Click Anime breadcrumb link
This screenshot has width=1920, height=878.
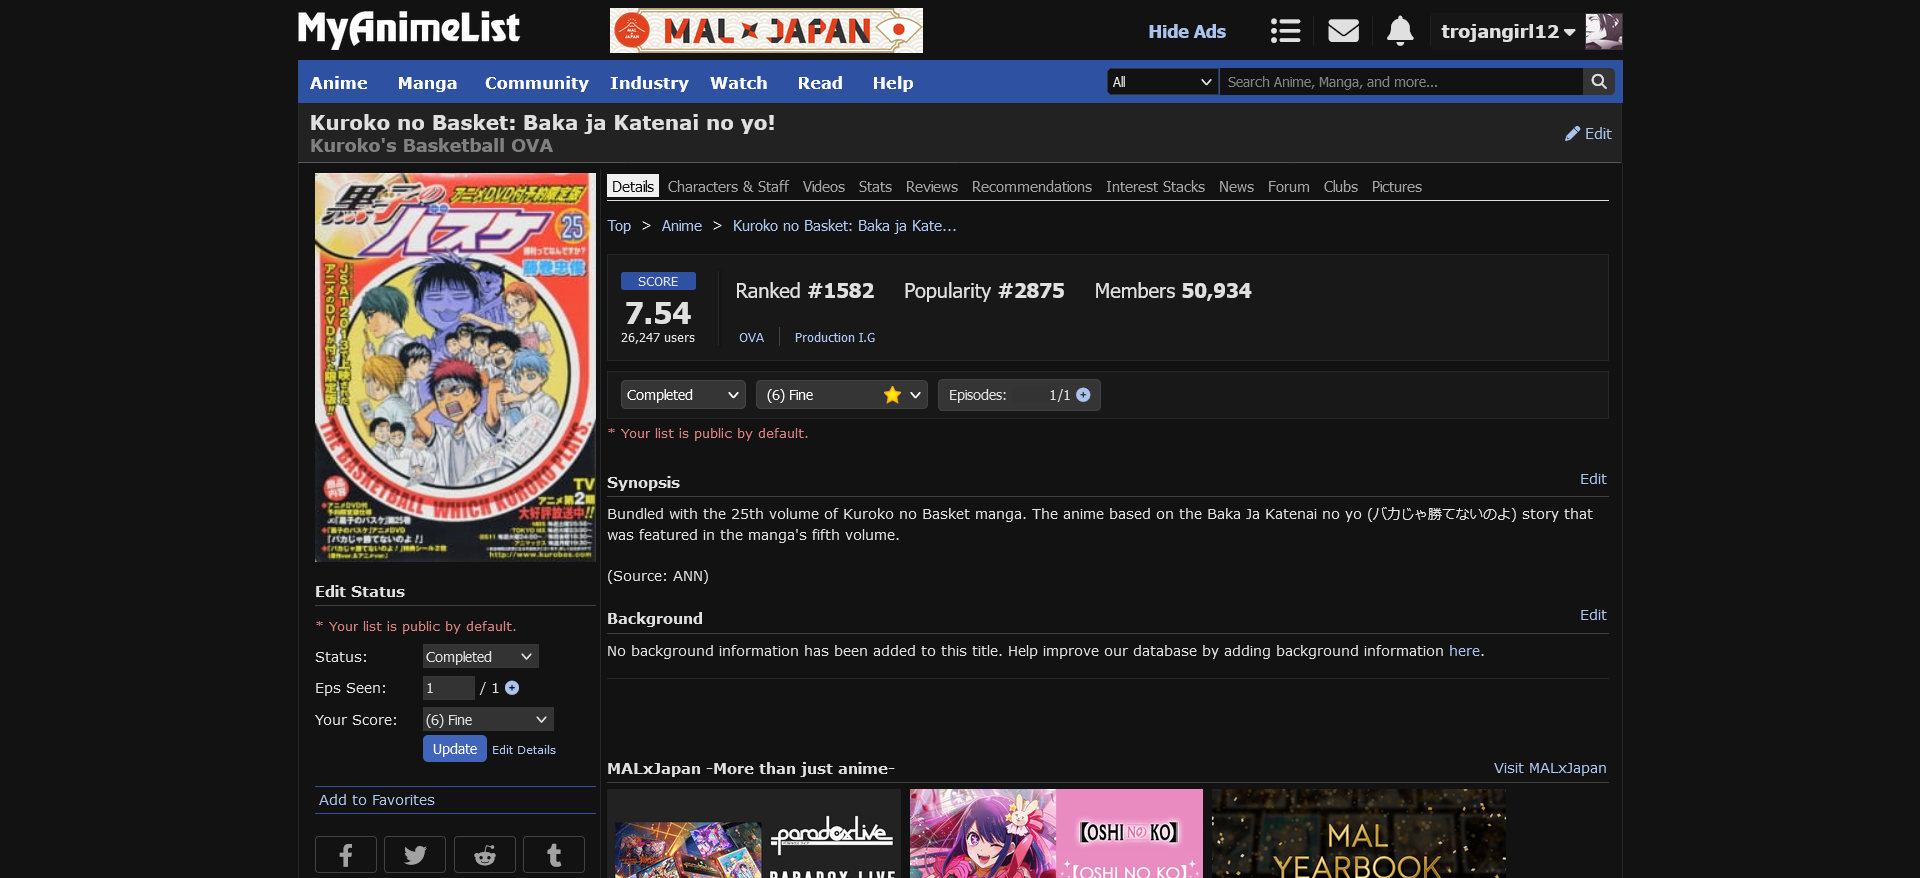pos(682,226)
